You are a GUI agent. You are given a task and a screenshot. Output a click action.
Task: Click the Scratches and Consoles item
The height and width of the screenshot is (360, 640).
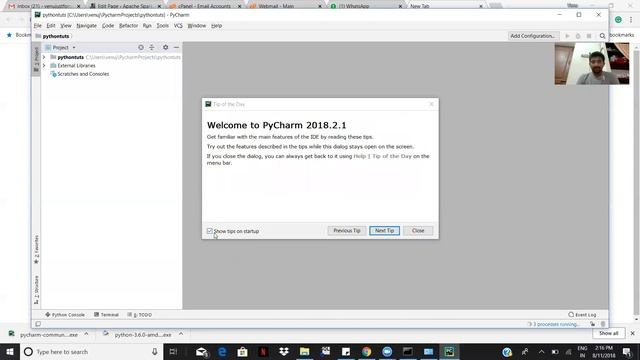click(x=80, y=74)
